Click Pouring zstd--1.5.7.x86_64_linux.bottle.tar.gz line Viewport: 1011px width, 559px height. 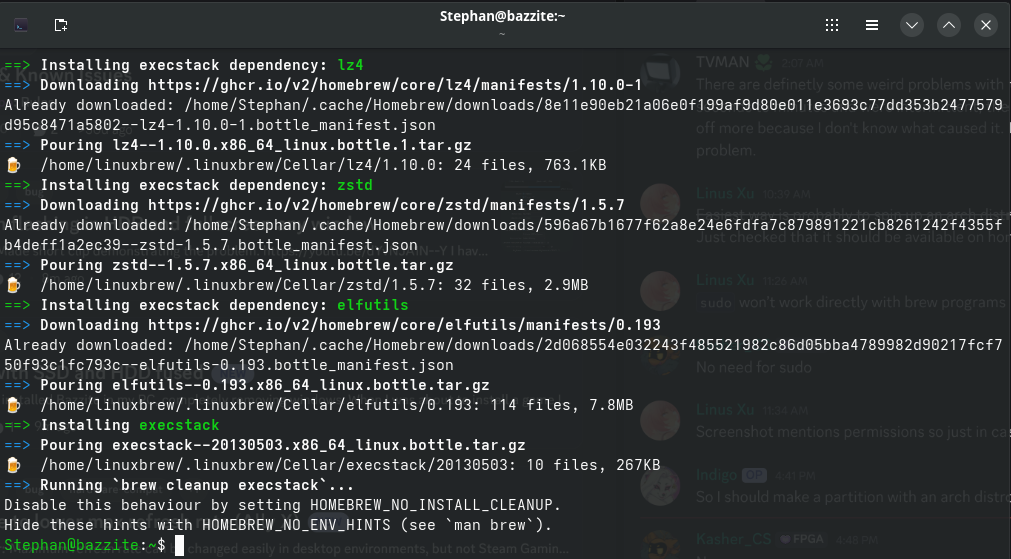tap(229, 265)
